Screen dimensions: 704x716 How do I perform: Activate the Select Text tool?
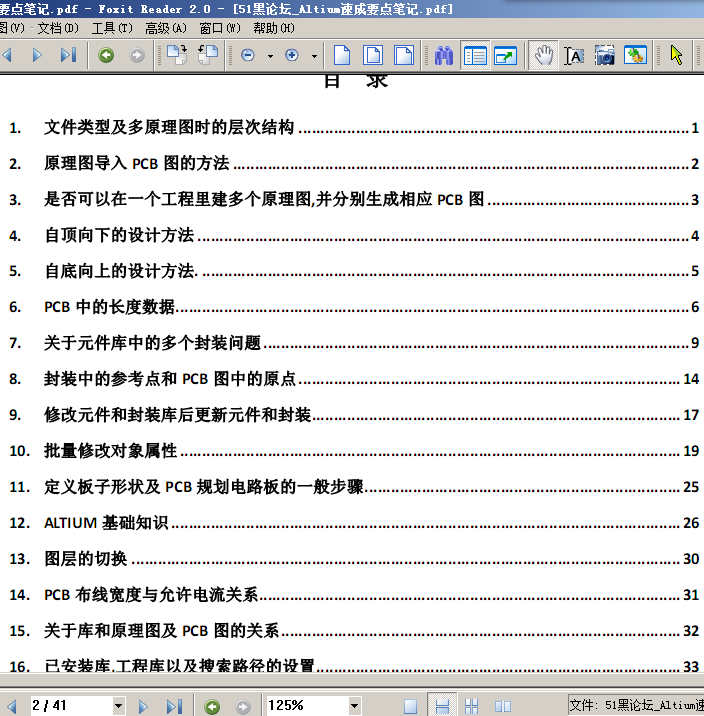pyautogui.click(x=574, y=56)
